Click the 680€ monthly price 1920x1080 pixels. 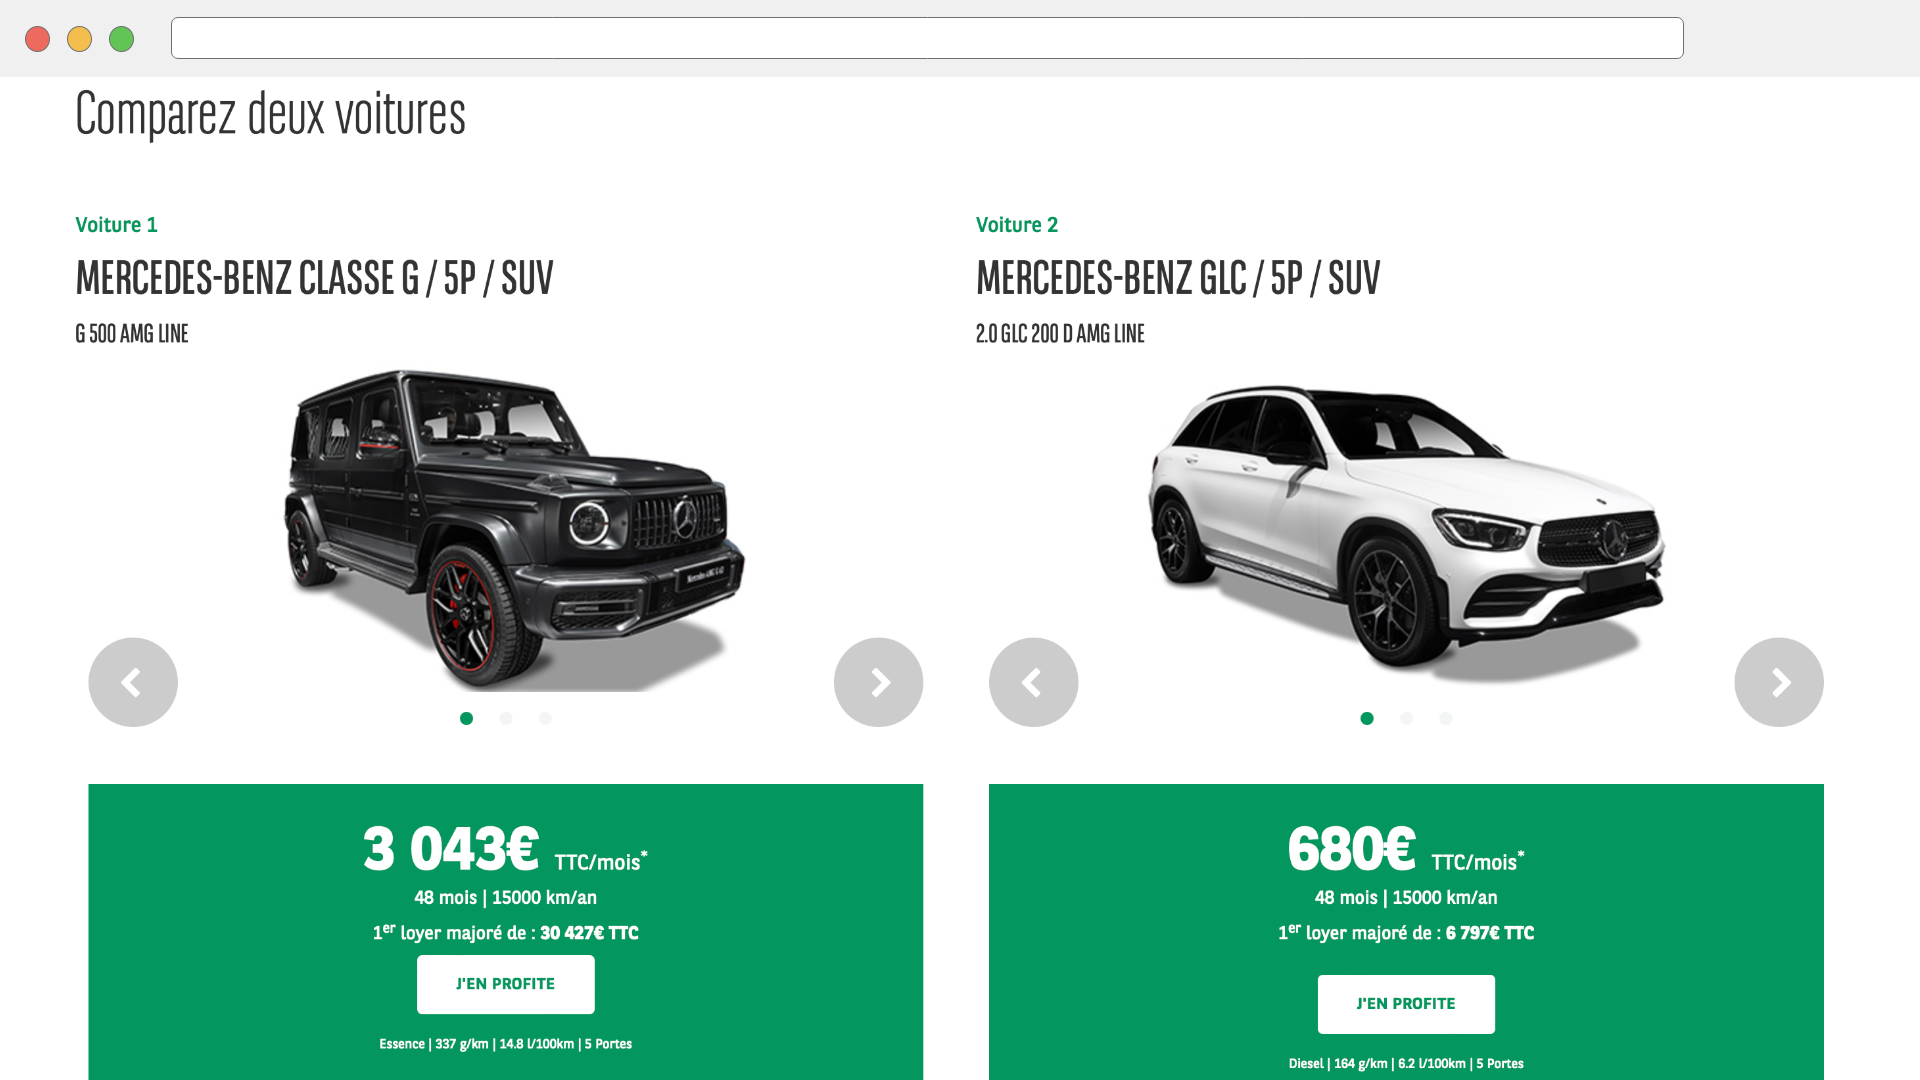point(1352,849)
